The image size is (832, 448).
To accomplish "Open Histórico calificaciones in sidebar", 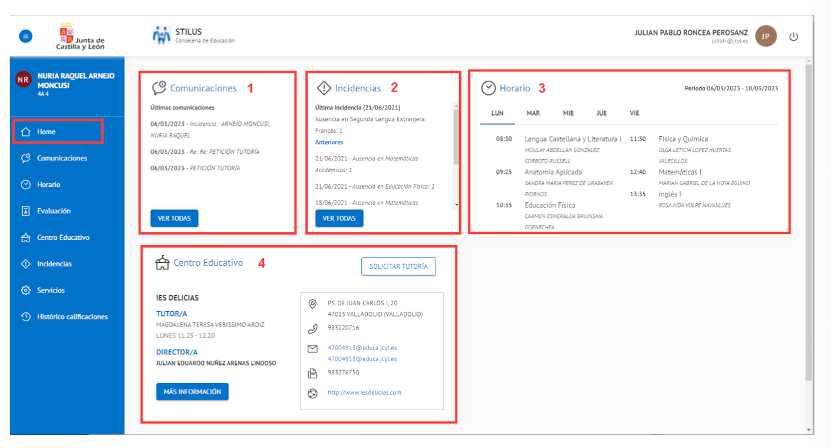I will (71, 316).
